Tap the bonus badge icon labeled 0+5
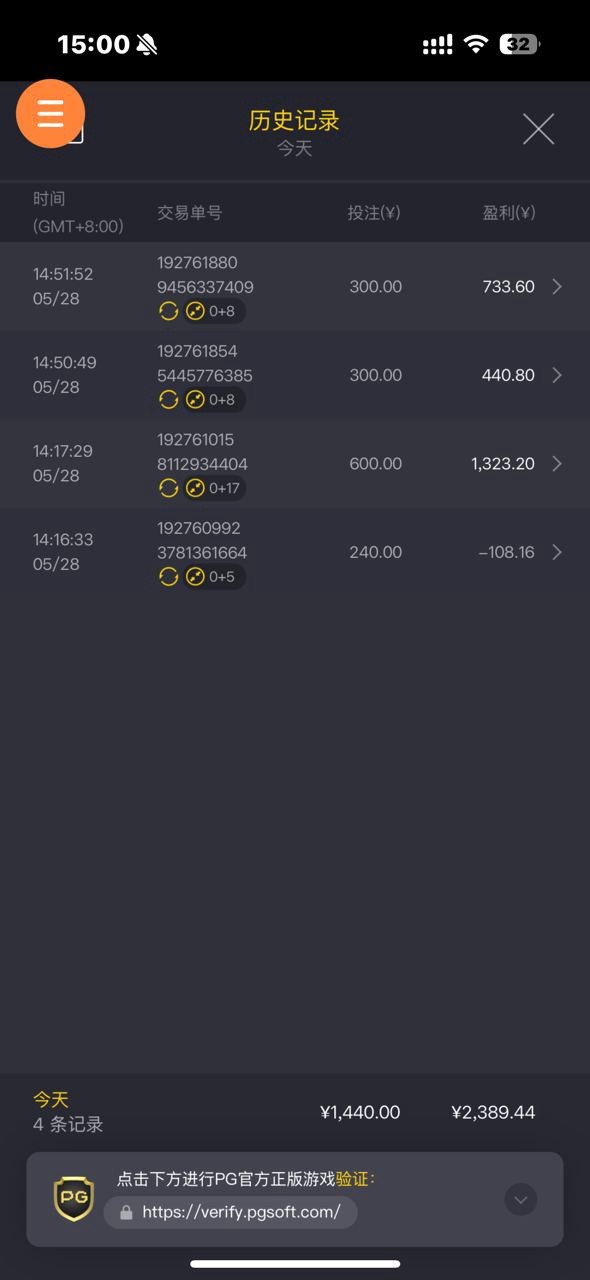The height and width of the screenshot is (1280, 590). [x=196, y=577]
